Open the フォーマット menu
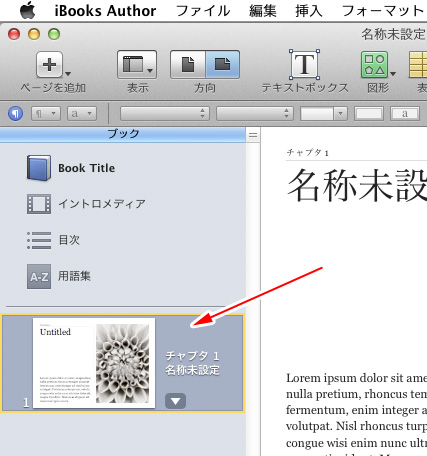Screen dimensions: 427x456 click(383, 11)
